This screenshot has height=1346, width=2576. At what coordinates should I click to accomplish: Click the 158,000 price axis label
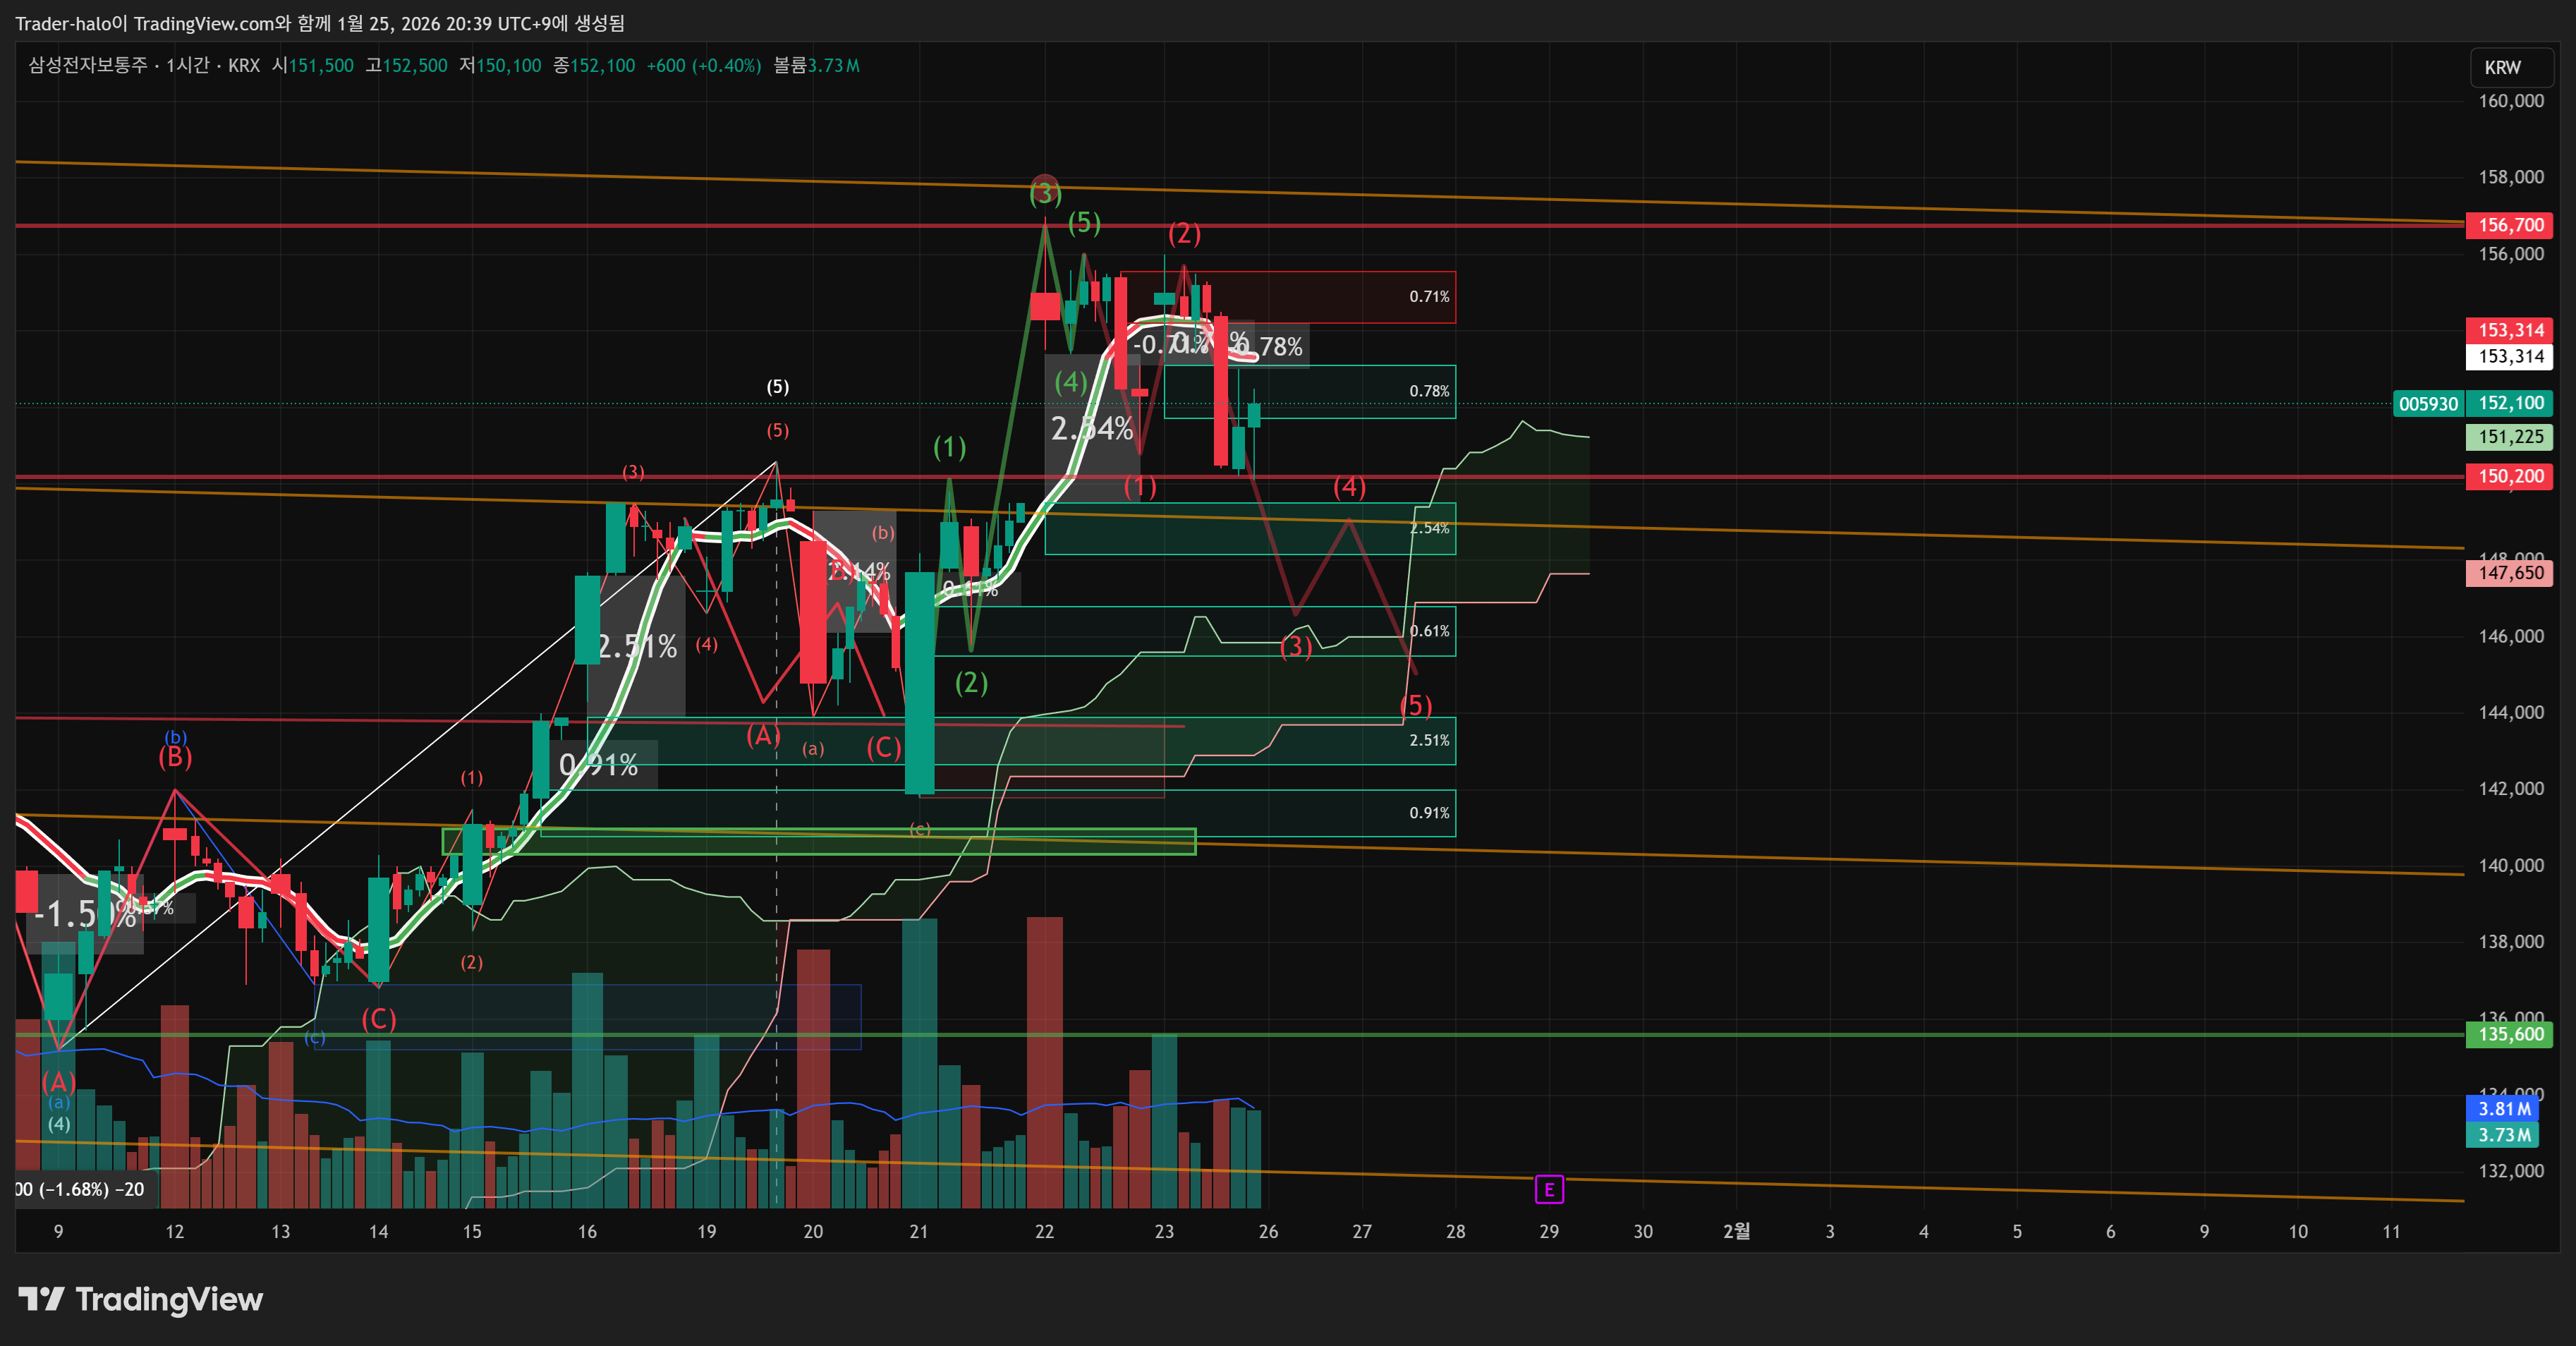click(2511, 177)
